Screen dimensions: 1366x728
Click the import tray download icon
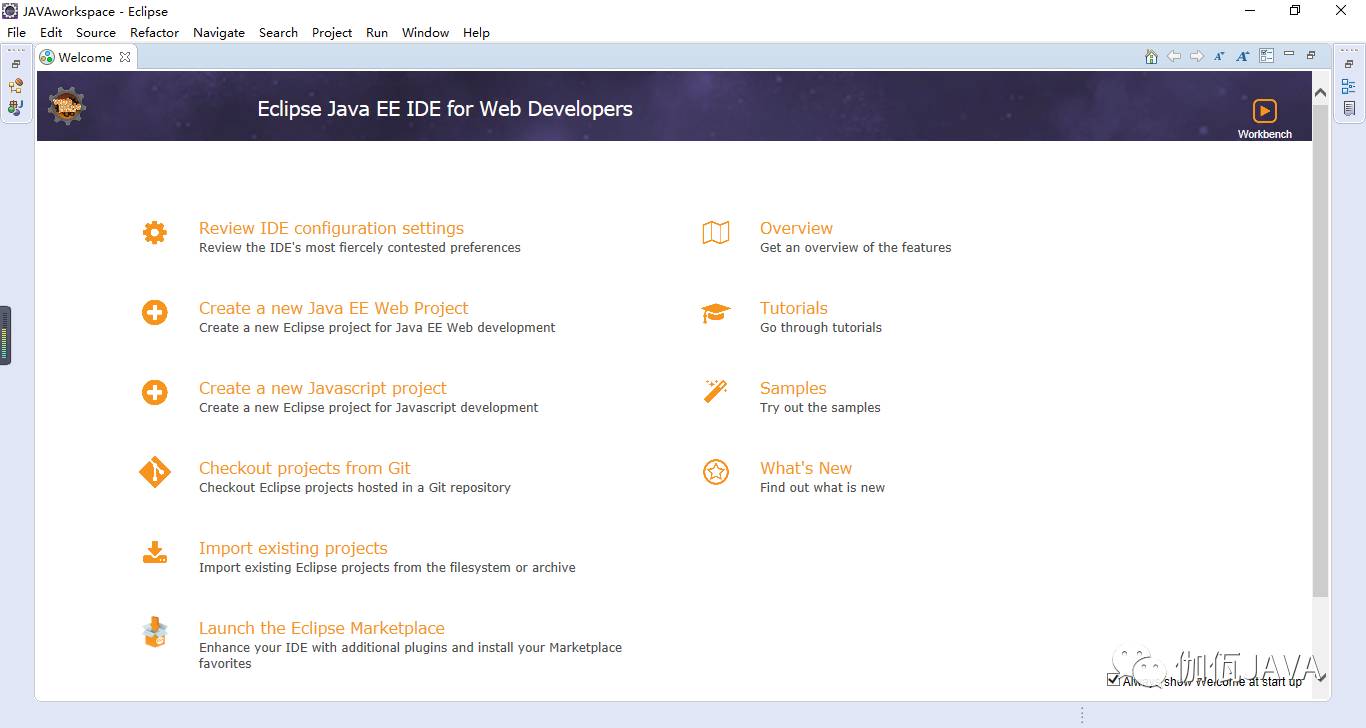154,553
